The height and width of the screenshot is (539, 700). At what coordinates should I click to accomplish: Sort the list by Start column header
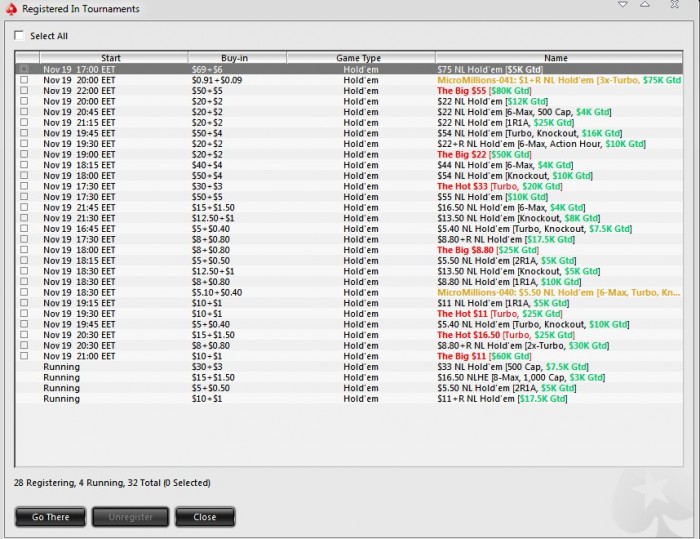coord(113,58)
